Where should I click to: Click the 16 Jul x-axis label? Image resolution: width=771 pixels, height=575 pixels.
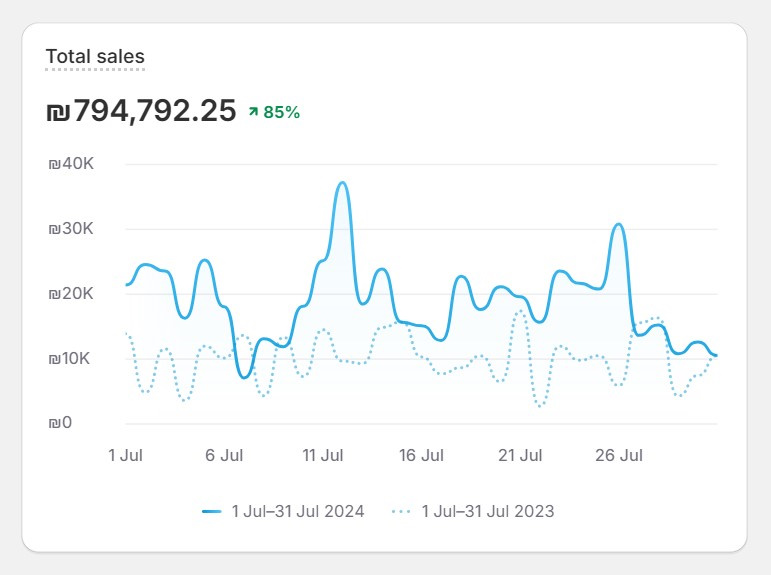coord(421,456)
